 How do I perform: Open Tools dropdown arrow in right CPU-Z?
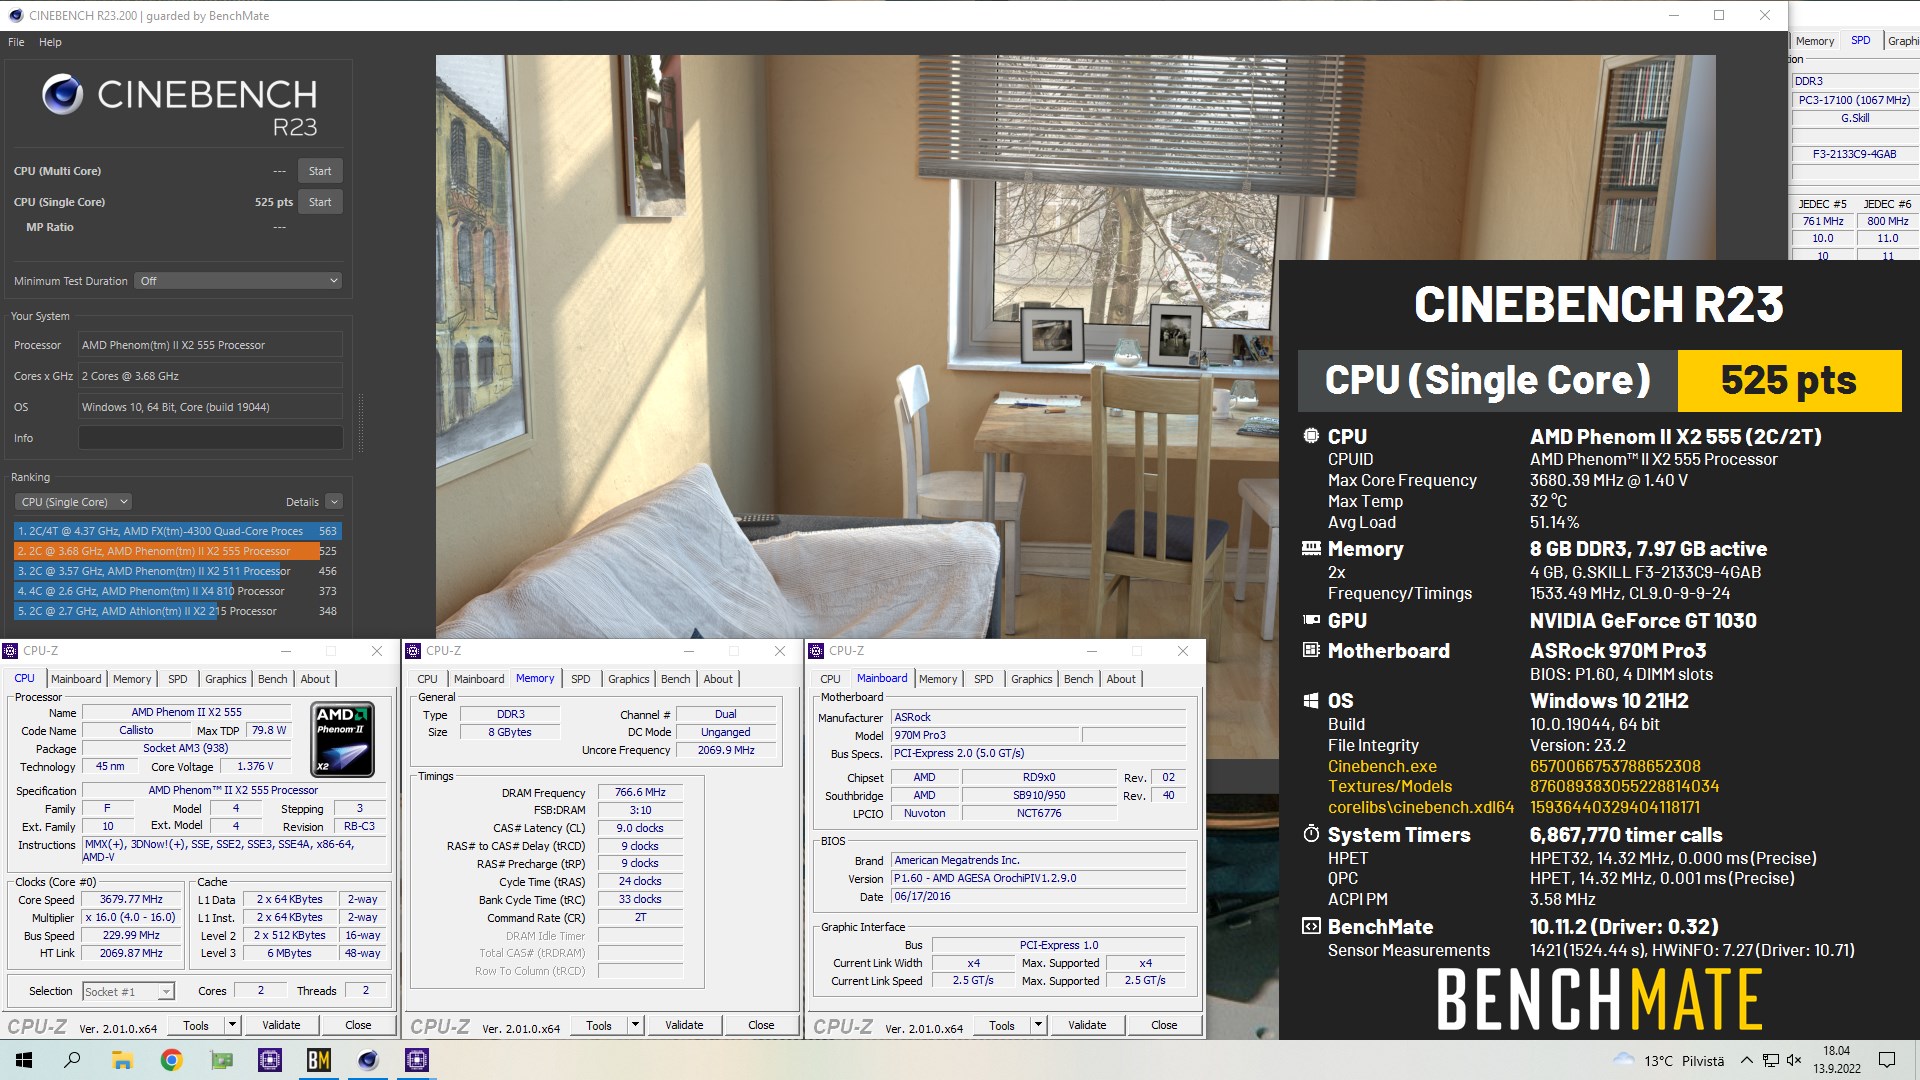click(1038, 1025)
